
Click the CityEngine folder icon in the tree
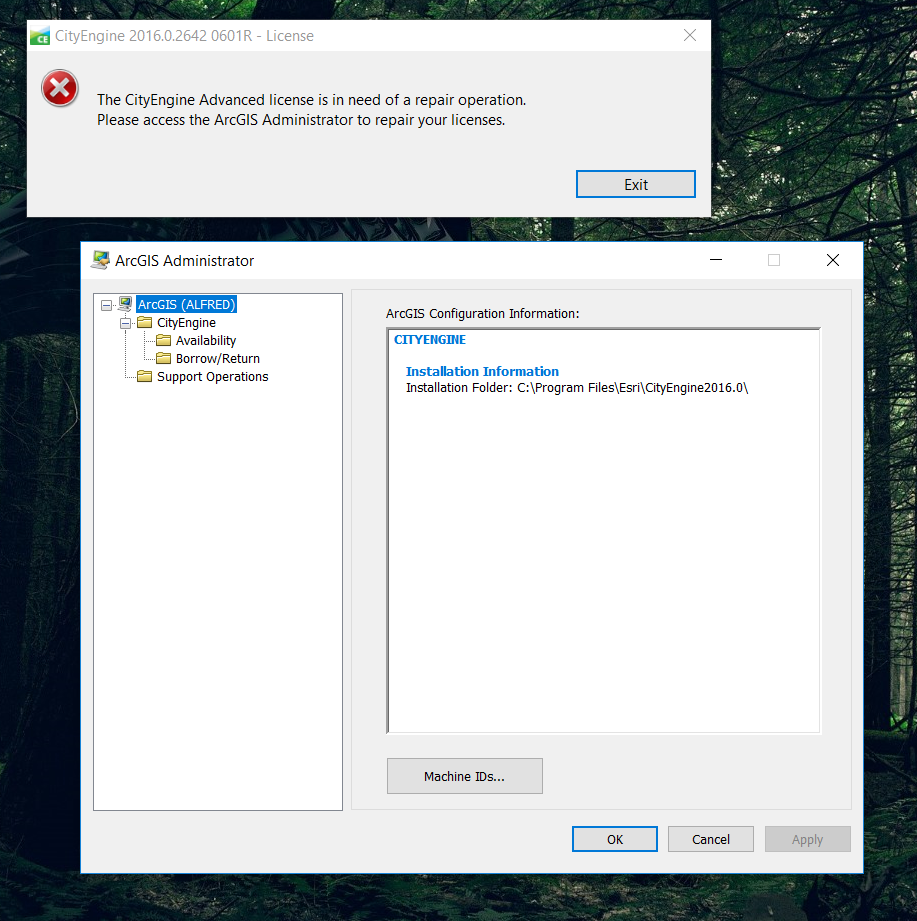click(x=144, y=322)
